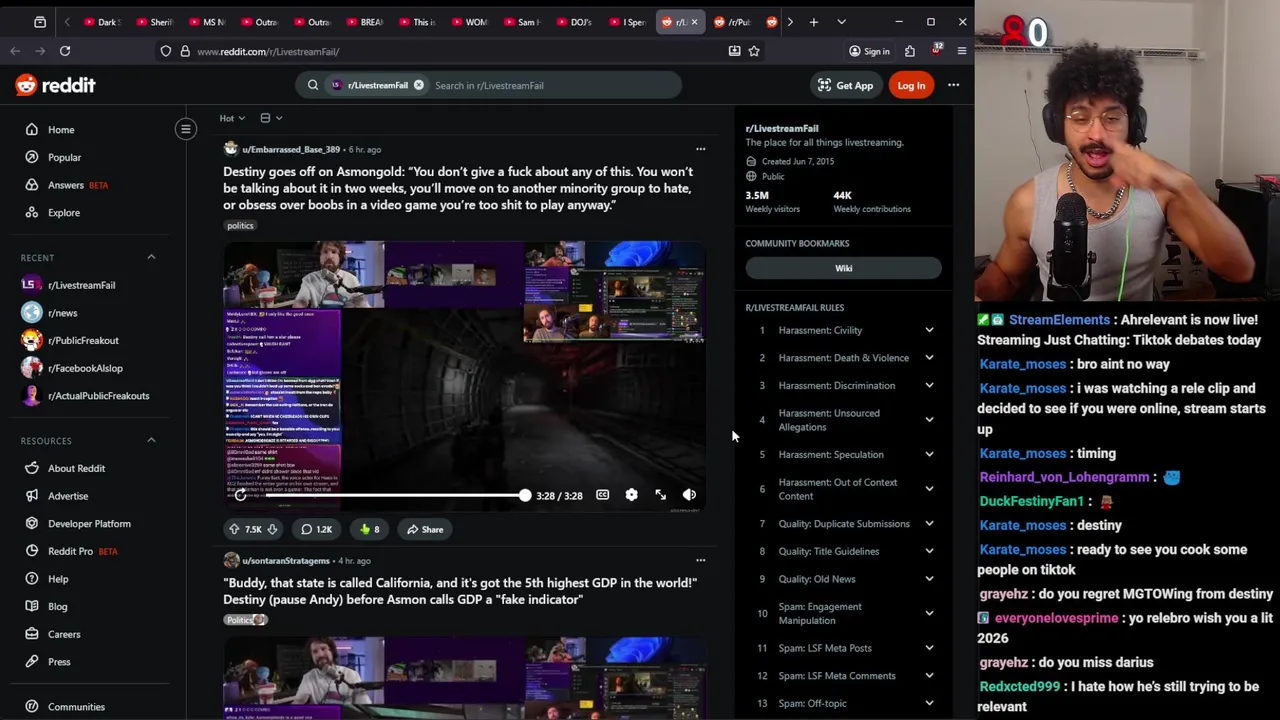Bookmark this page with the star icon
Screen dimensions: 1280x720
tap(754, 51)
